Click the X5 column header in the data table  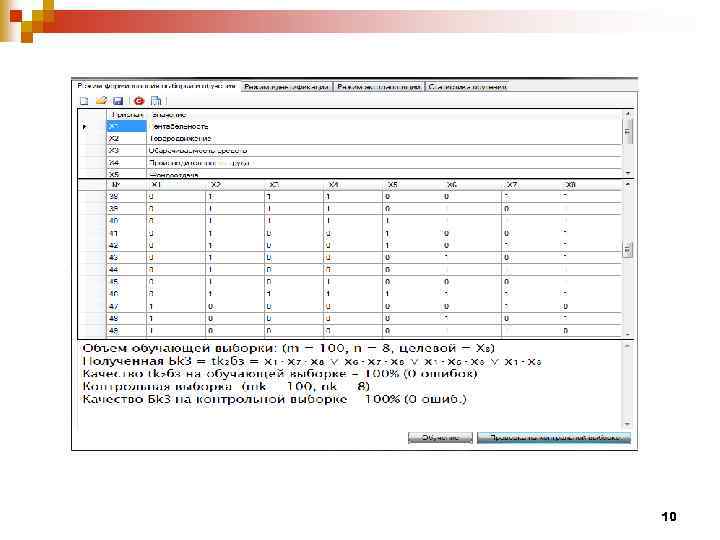pyautogui.click(x=412, y=185)
